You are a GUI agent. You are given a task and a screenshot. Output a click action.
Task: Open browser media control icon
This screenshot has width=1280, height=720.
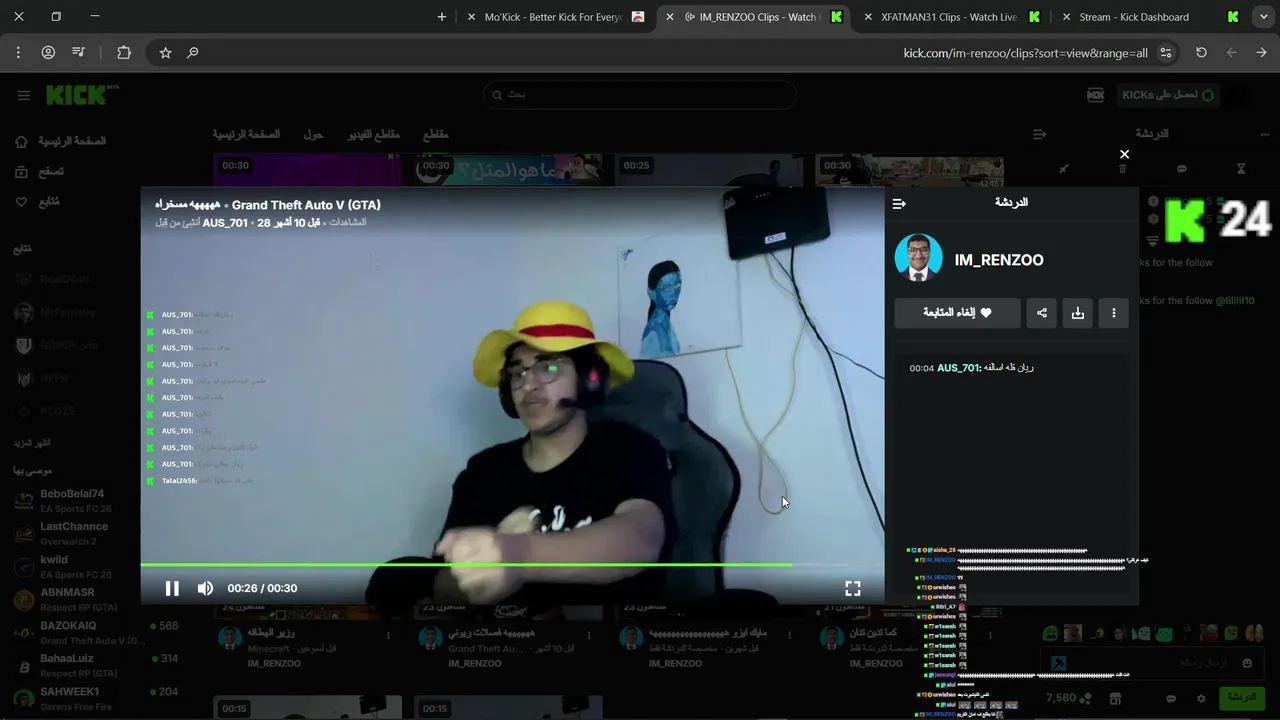tap(76, 52)
